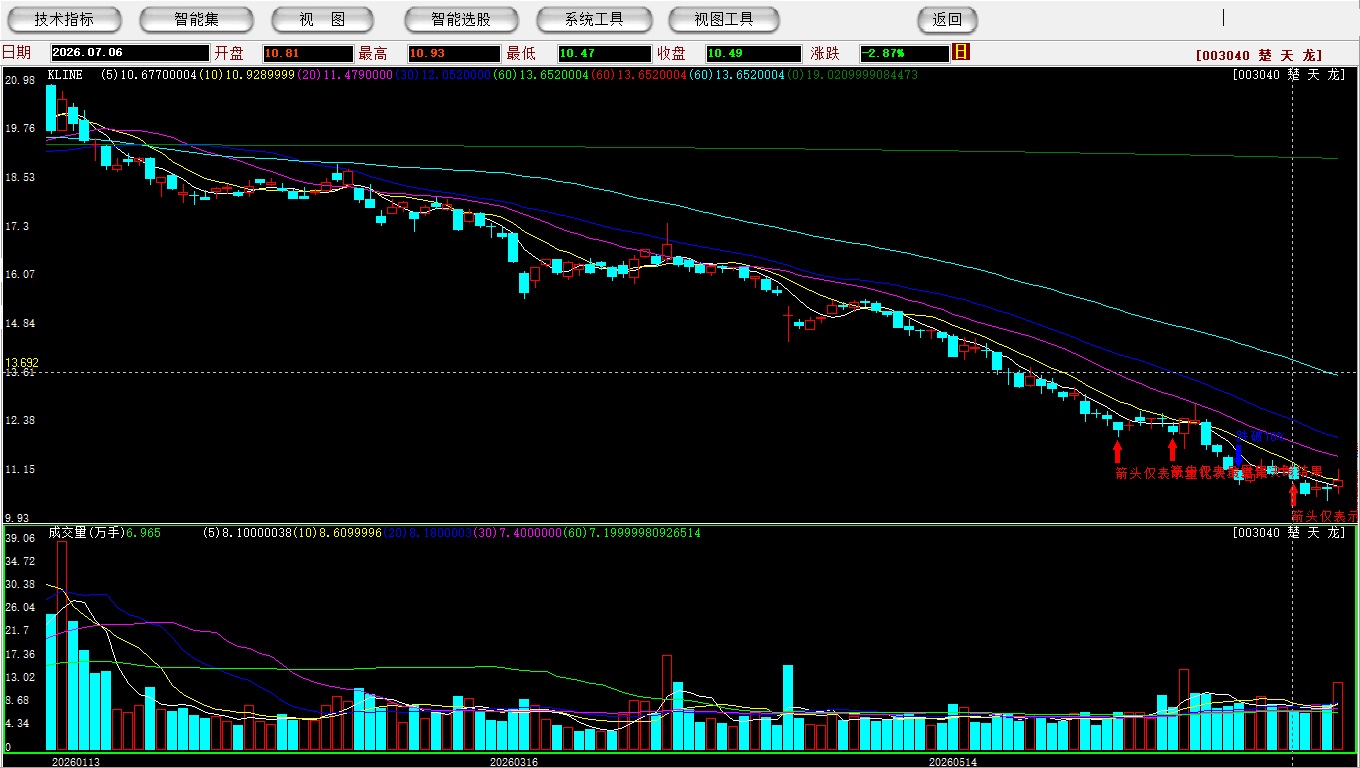Viewport: 1360px width, 768px height.
Task: Click the green (0) value 19.0209999084473
Action: click(x=853, y=74)
